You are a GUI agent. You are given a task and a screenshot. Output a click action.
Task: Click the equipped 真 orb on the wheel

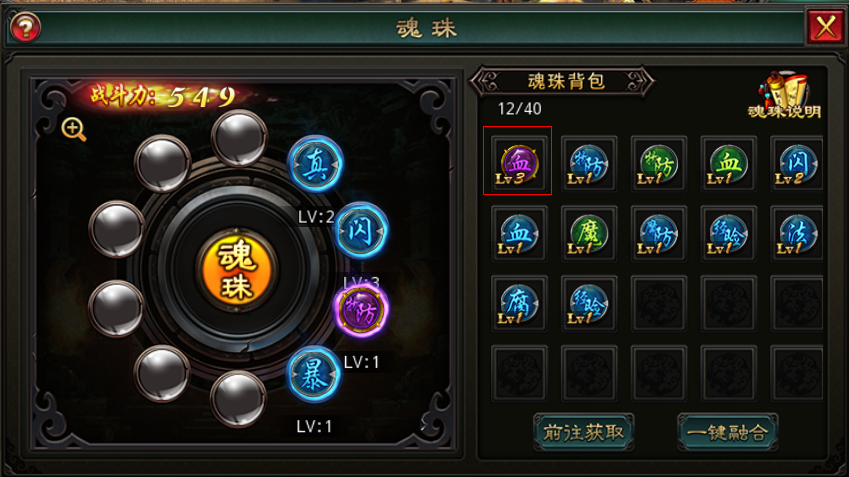click(x=315, y=164)
